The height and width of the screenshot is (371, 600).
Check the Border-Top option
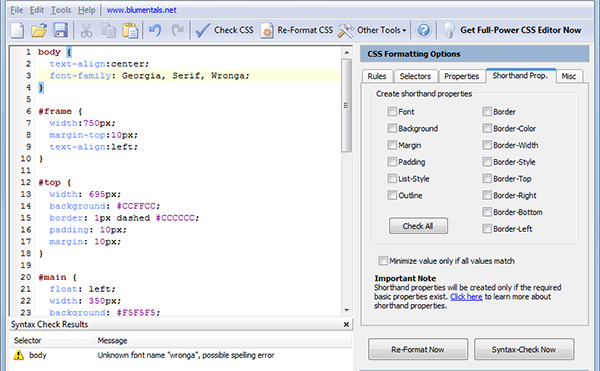tap(487, 179)
